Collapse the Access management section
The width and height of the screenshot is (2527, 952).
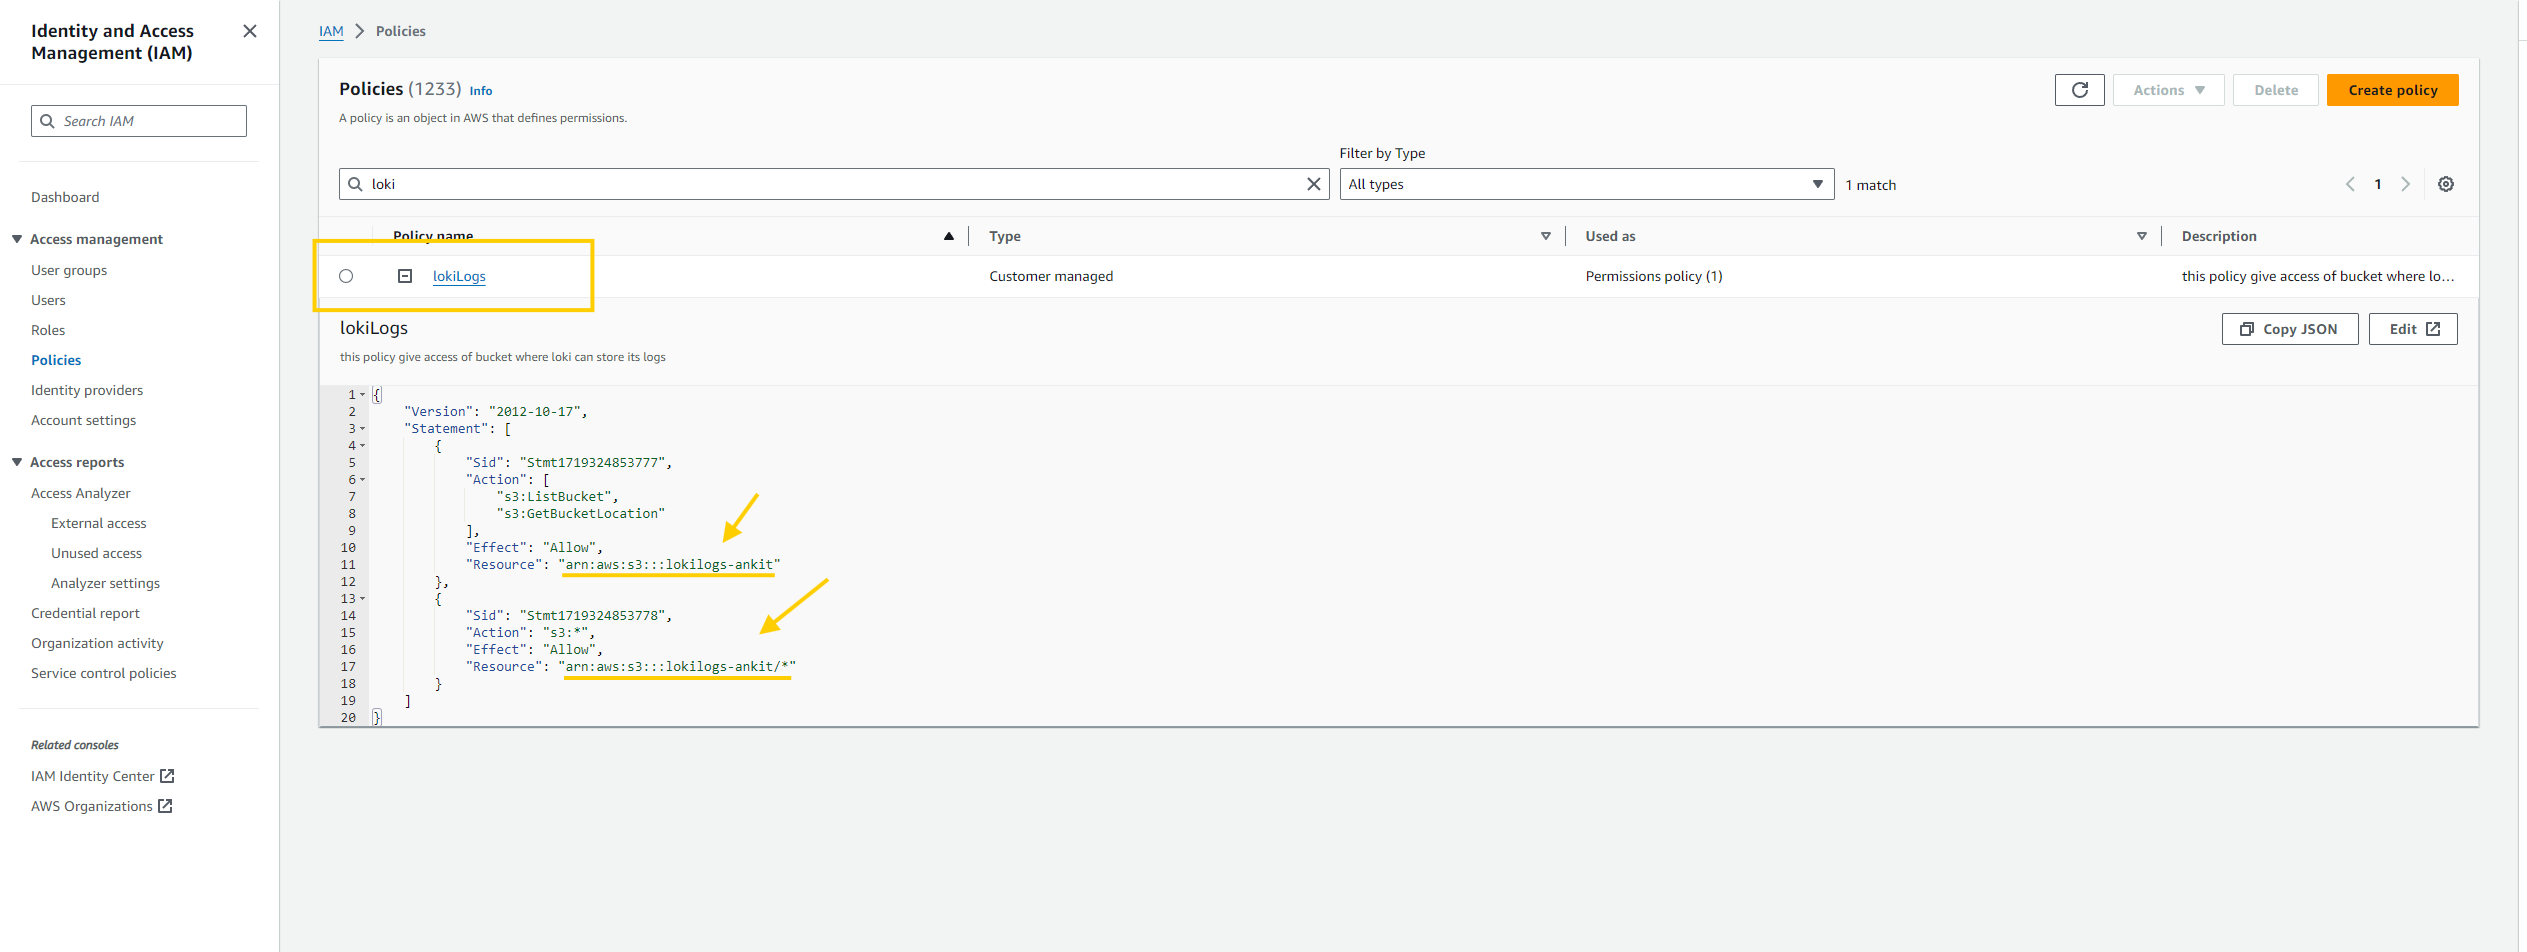coord(17,239)
